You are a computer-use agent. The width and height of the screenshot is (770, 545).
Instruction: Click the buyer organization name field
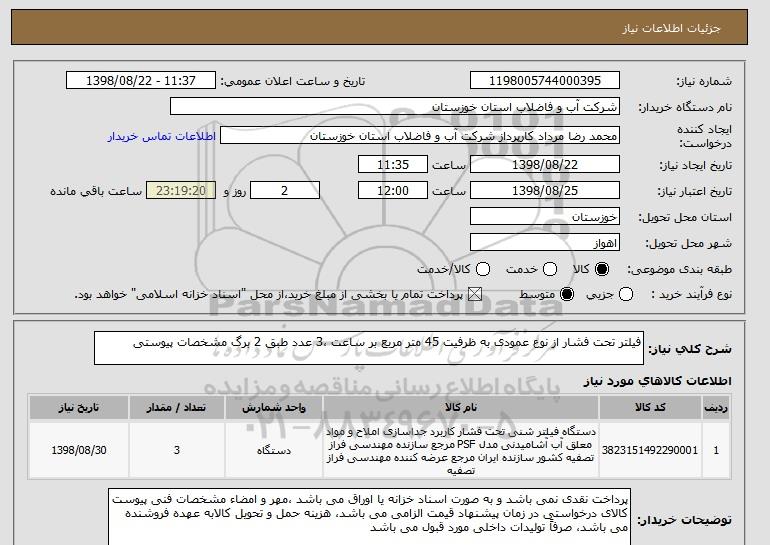pyautogui.click(x=395, y=106)
